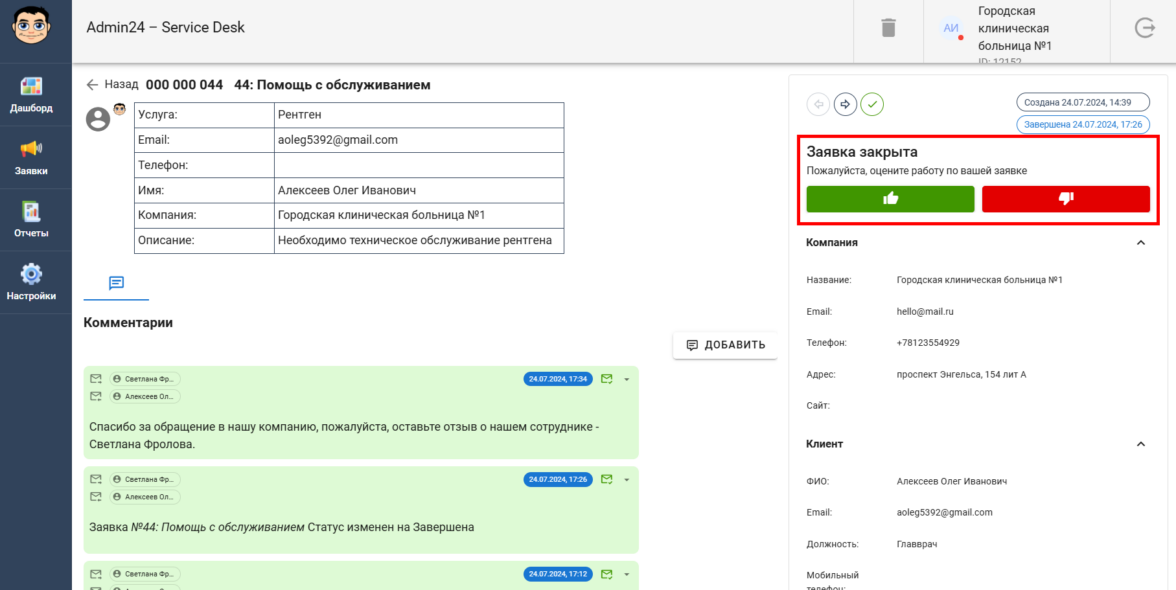Open Отчеты reports in the sidebar
This screenshot has width=1176, height=590.
tap(31, 219)
